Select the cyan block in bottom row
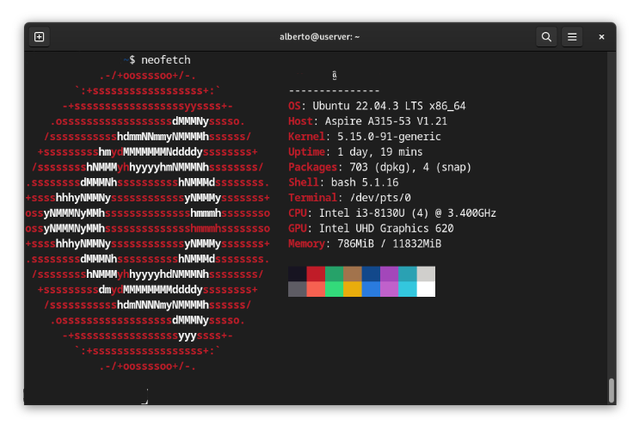Viewport: 640px width, 431px height. (x=407, y=289)
